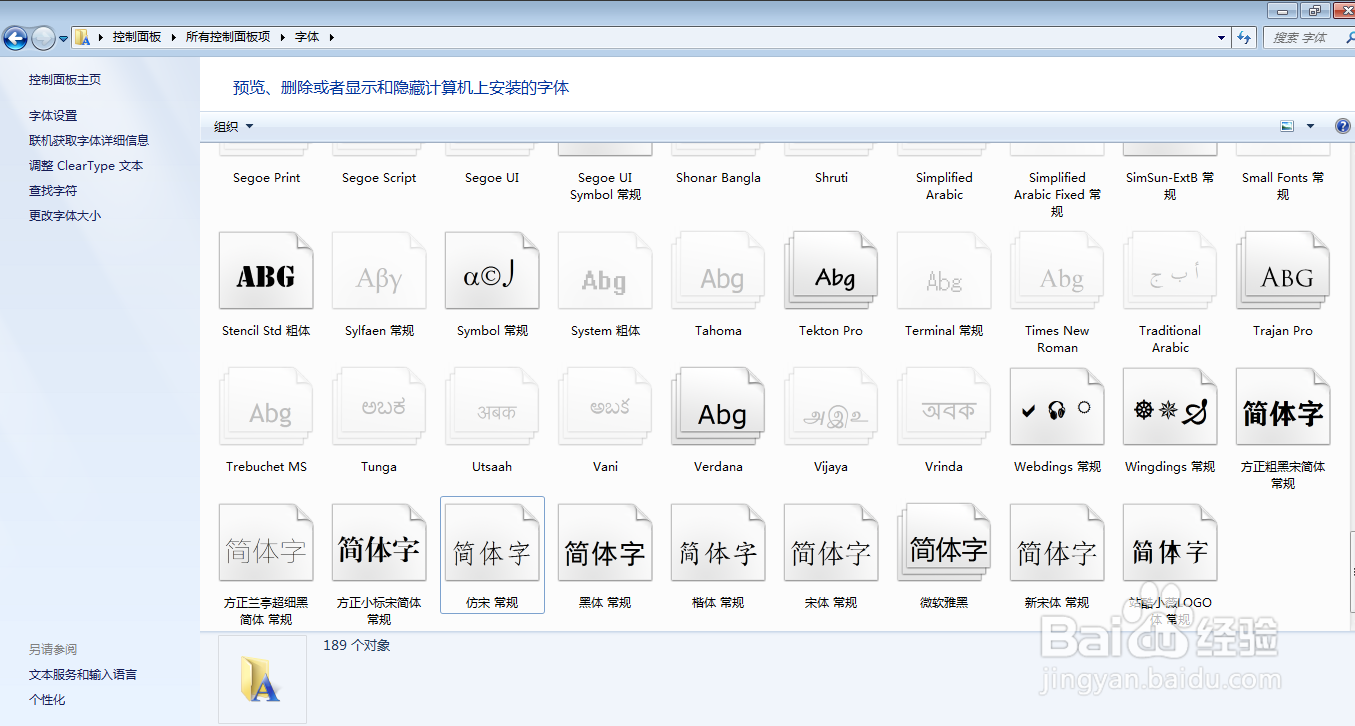Viewport: 1355px width, 726px height.
Task: Select the Sylfaen font icon
Action: click(379, 271)
